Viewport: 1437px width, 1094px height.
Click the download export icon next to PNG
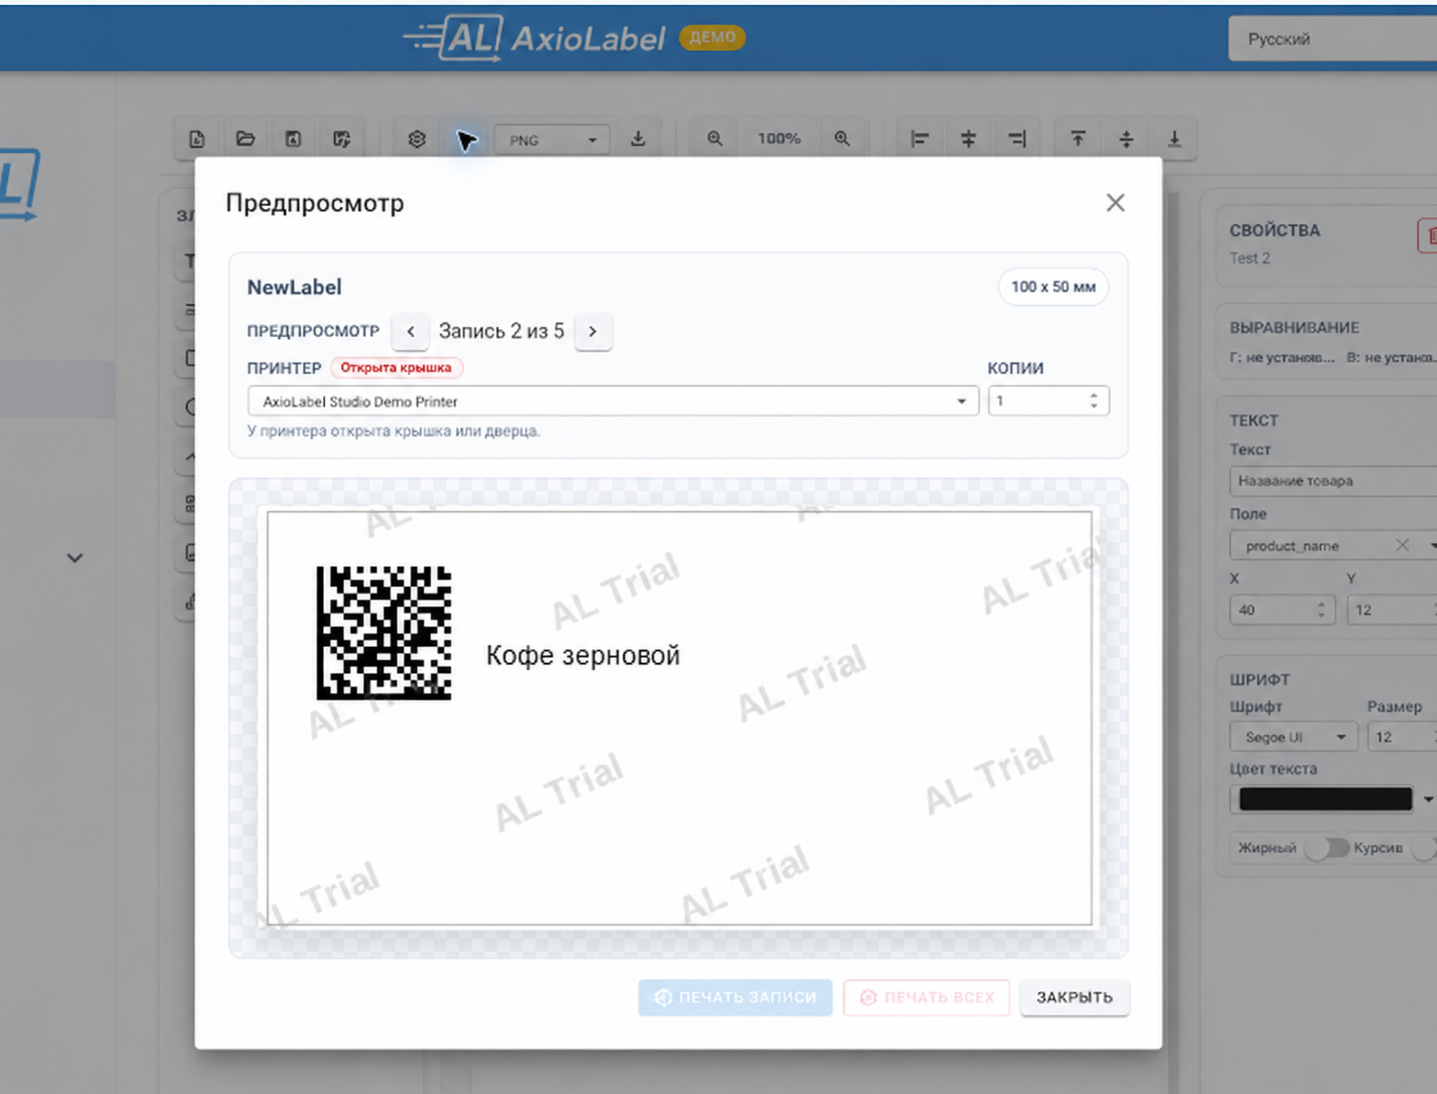638,139
